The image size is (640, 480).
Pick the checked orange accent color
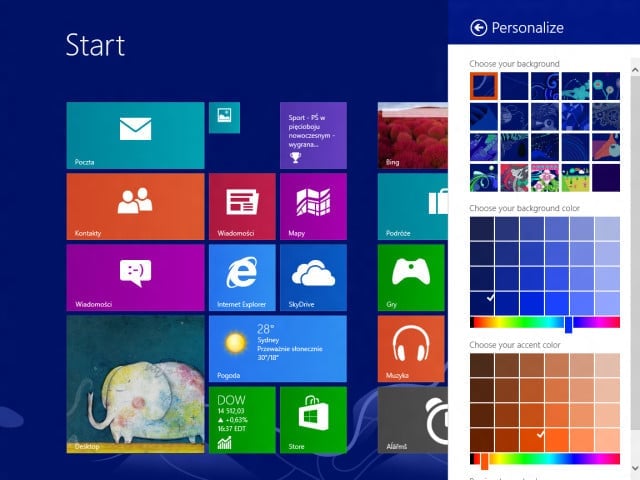click(532, 440)
